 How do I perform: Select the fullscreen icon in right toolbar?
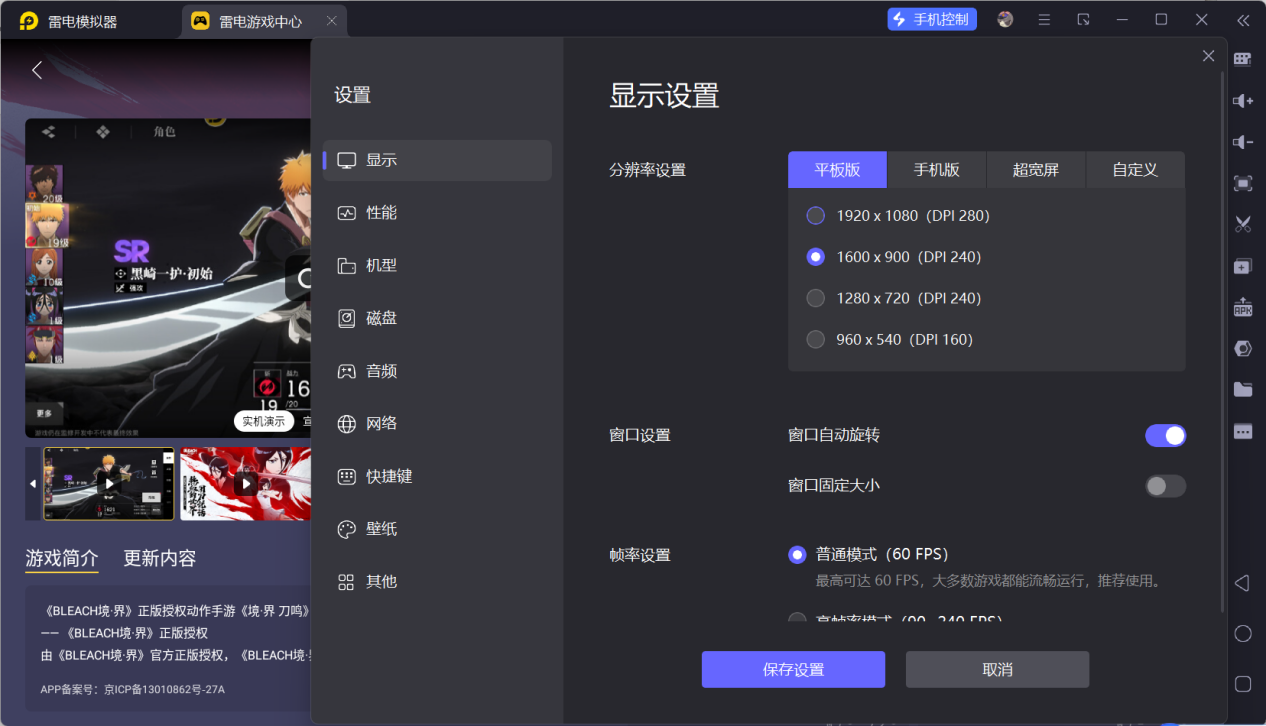click(1242, 184)
